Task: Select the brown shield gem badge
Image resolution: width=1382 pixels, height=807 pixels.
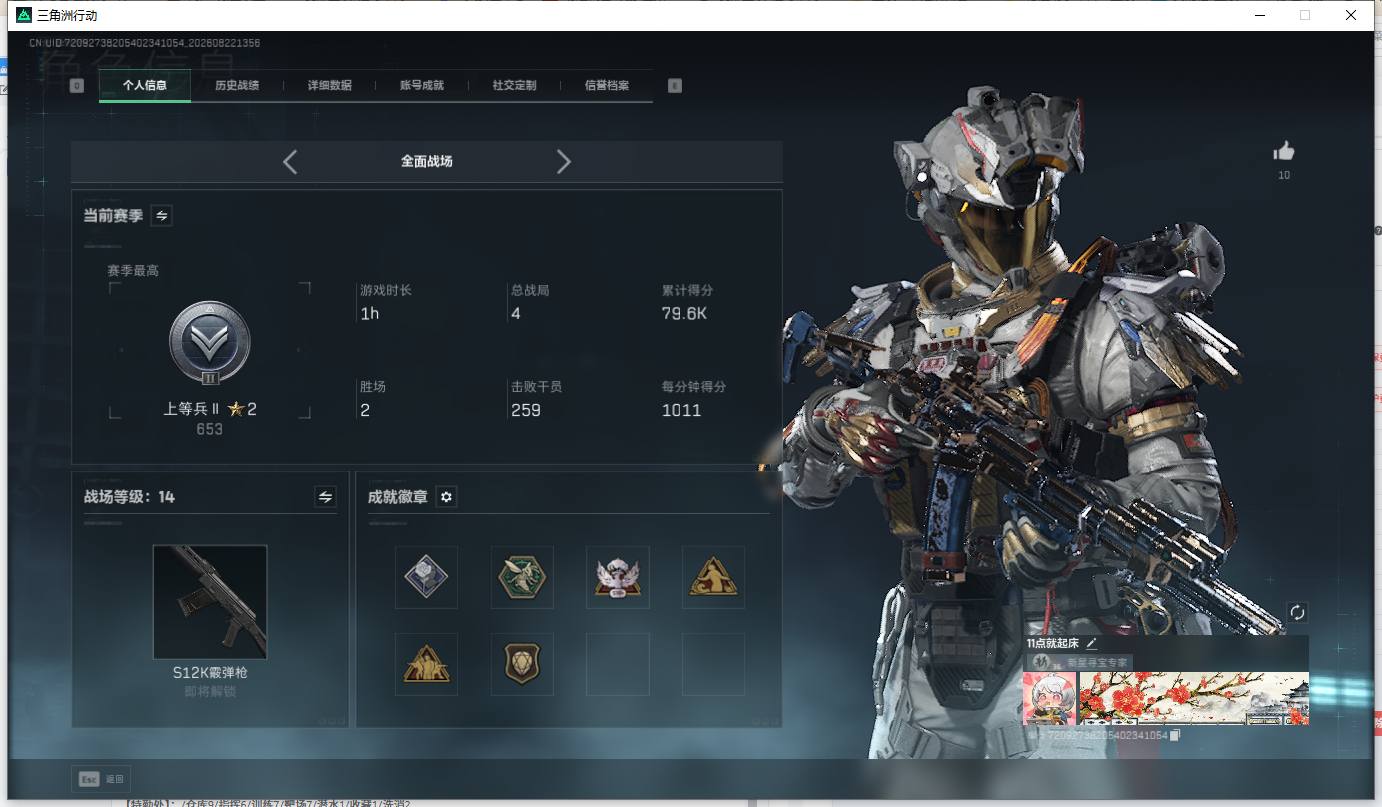Action: 522,664
